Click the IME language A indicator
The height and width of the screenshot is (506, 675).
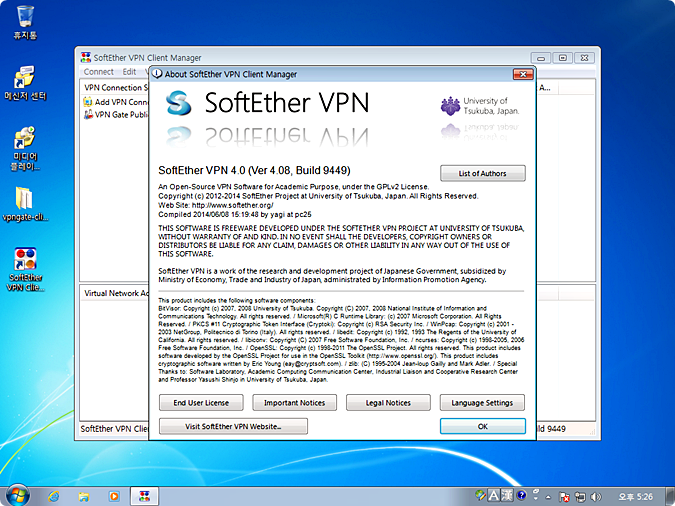point(494,496)
